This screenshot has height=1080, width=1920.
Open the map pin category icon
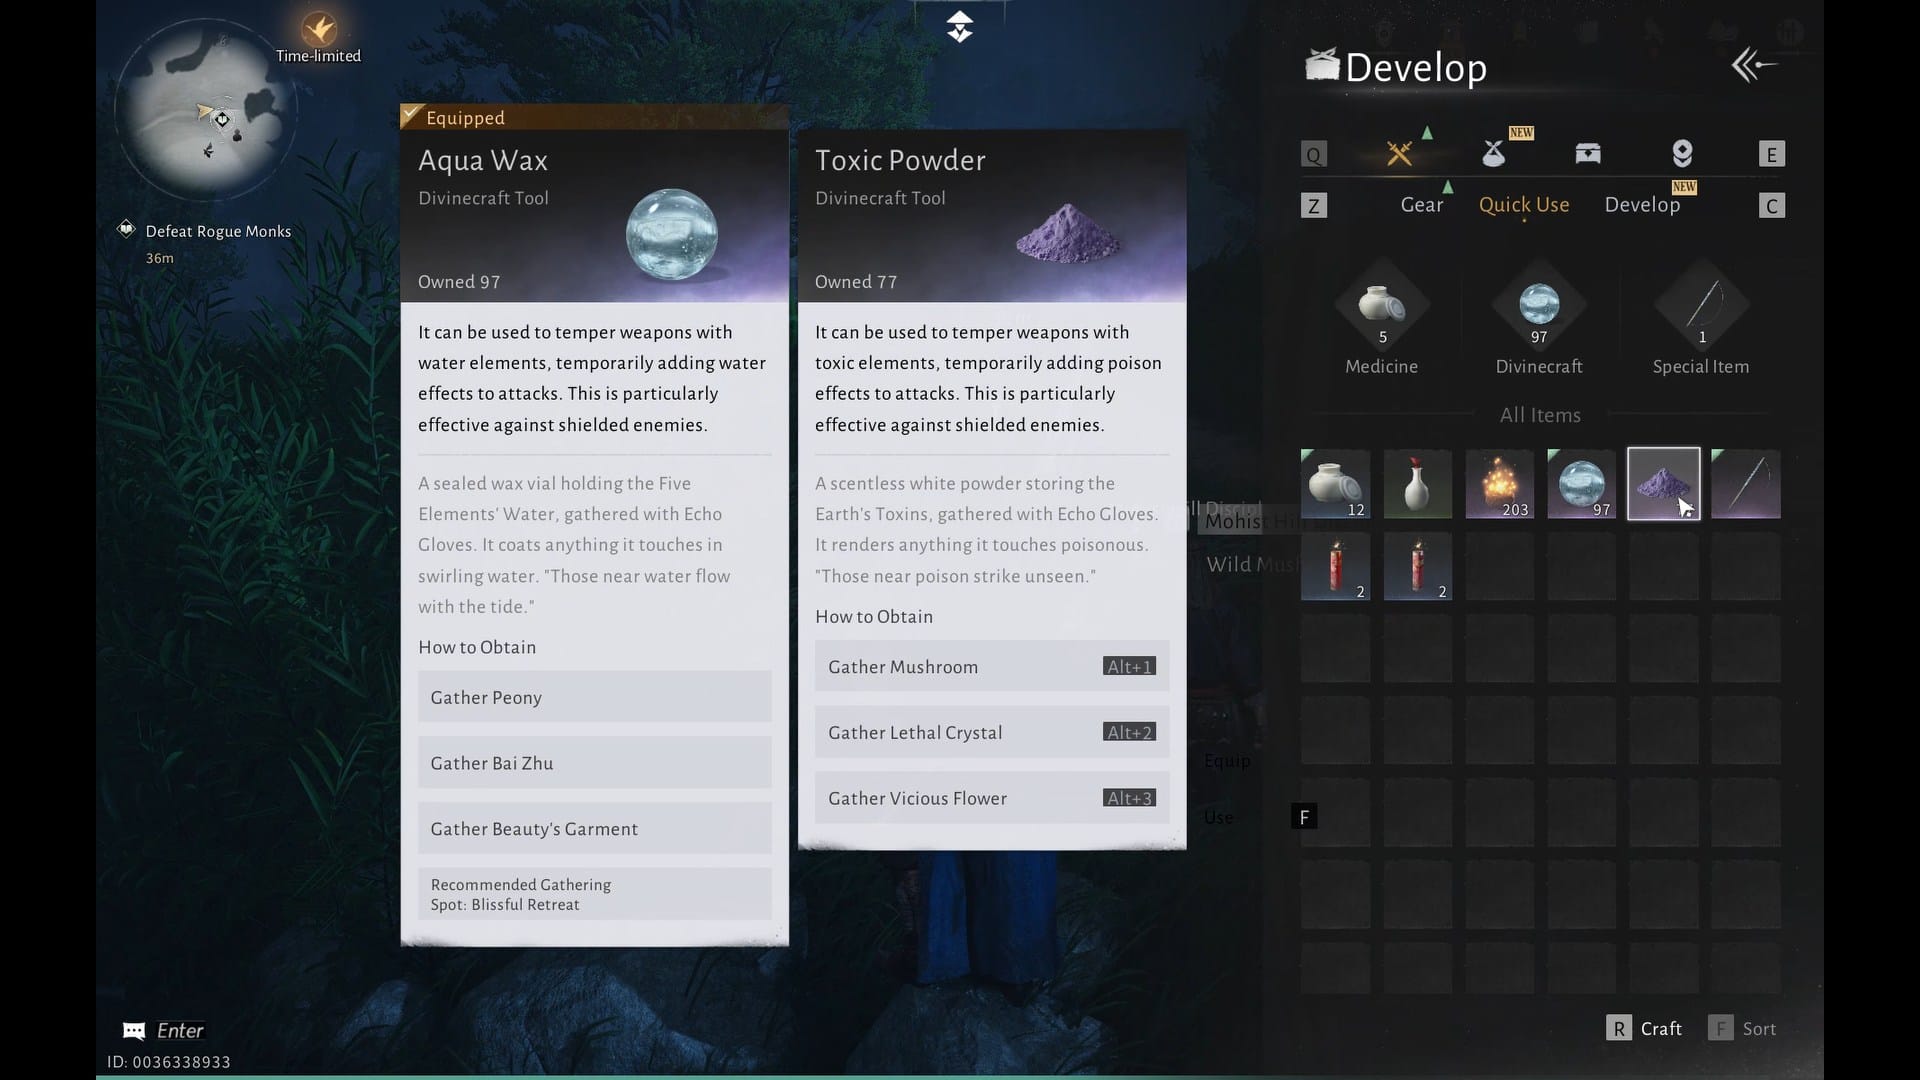coord(1682,153)
